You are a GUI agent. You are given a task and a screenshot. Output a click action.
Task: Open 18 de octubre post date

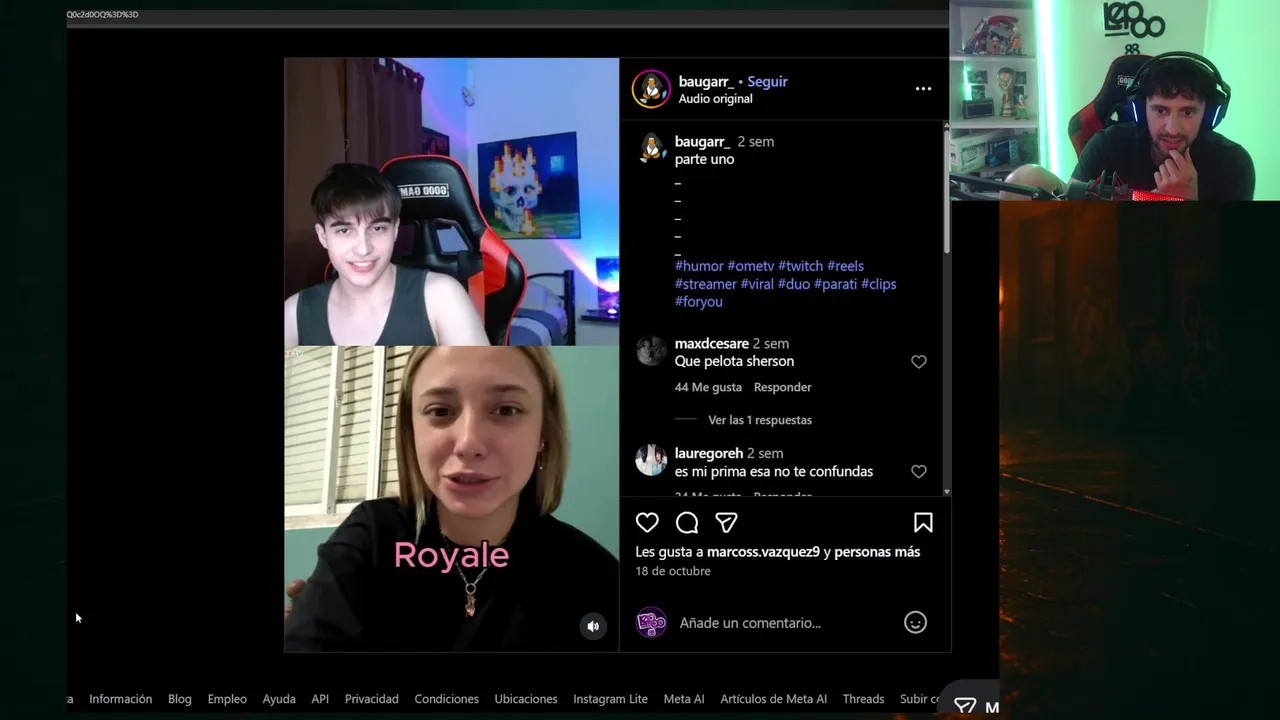pyautogui.click(x=673, y=571)
